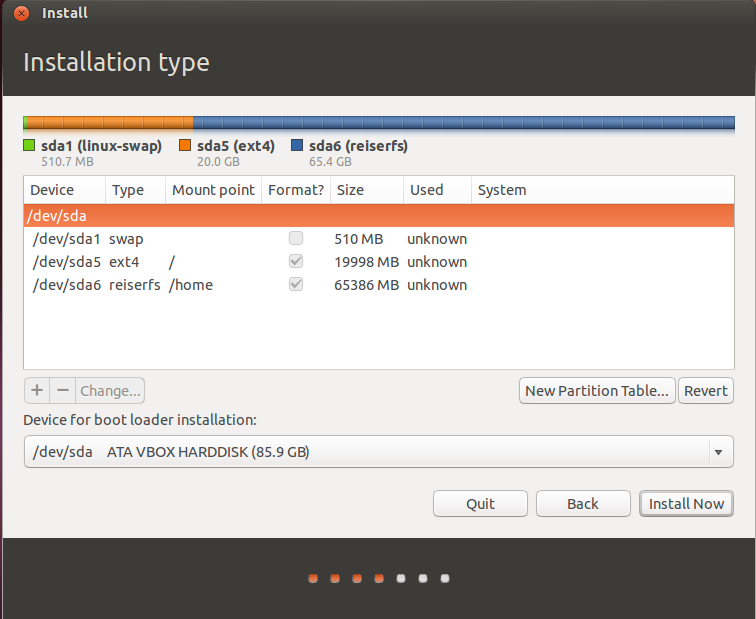Toggle format checkbox for /dev/sda1
The image size is (756, 619).
click(296, 238)
